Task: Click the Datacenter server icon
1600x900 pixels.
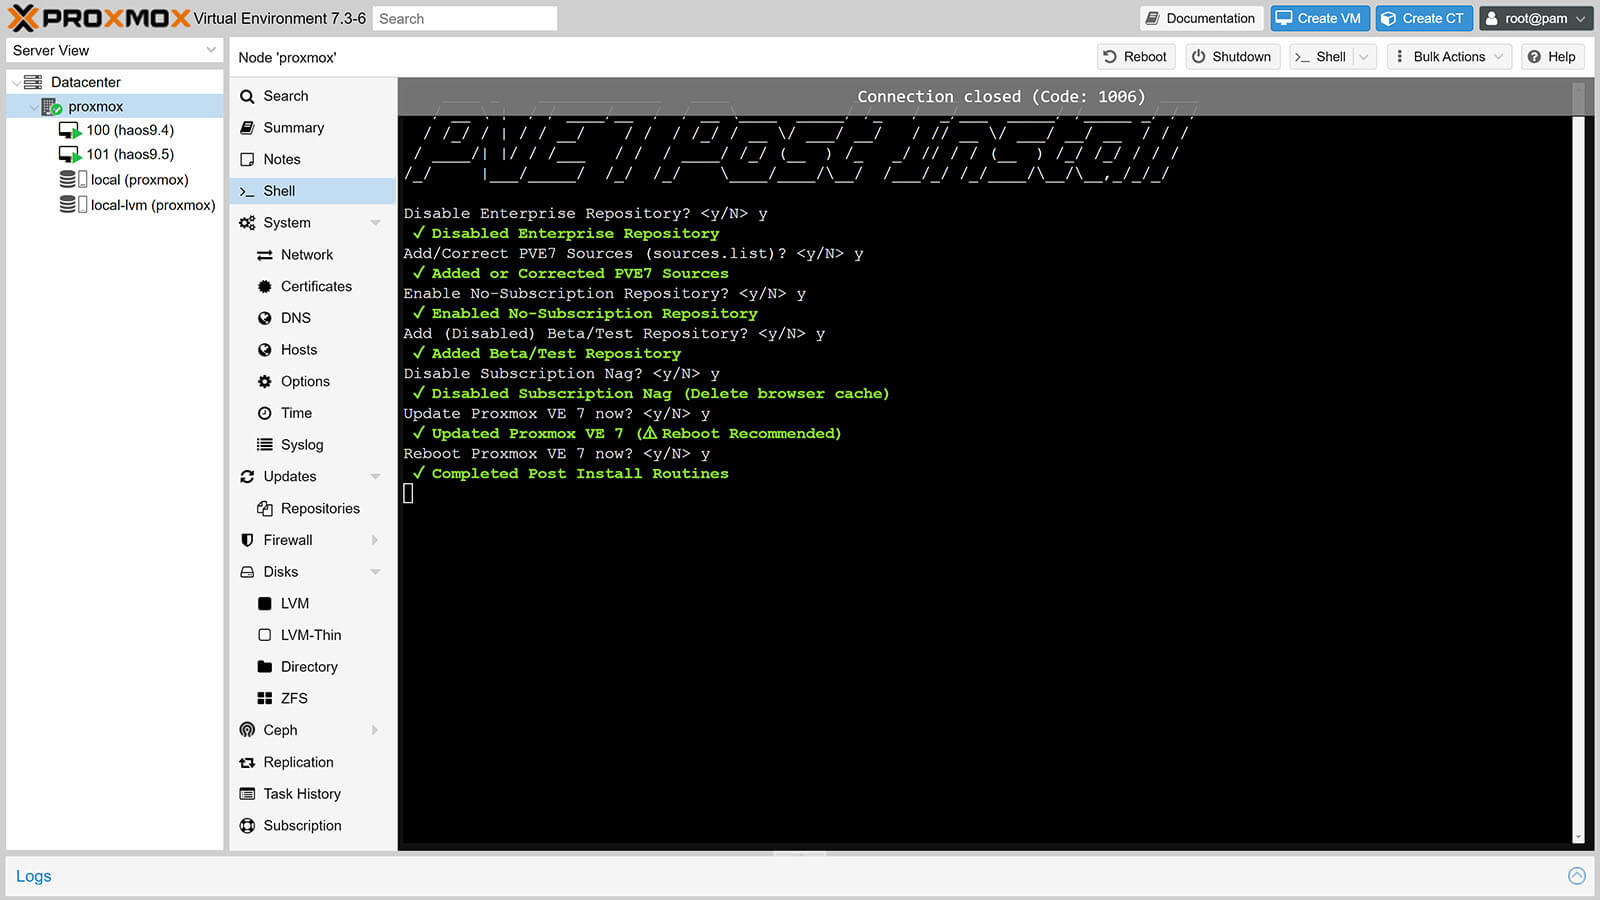Action: (33, 82)
